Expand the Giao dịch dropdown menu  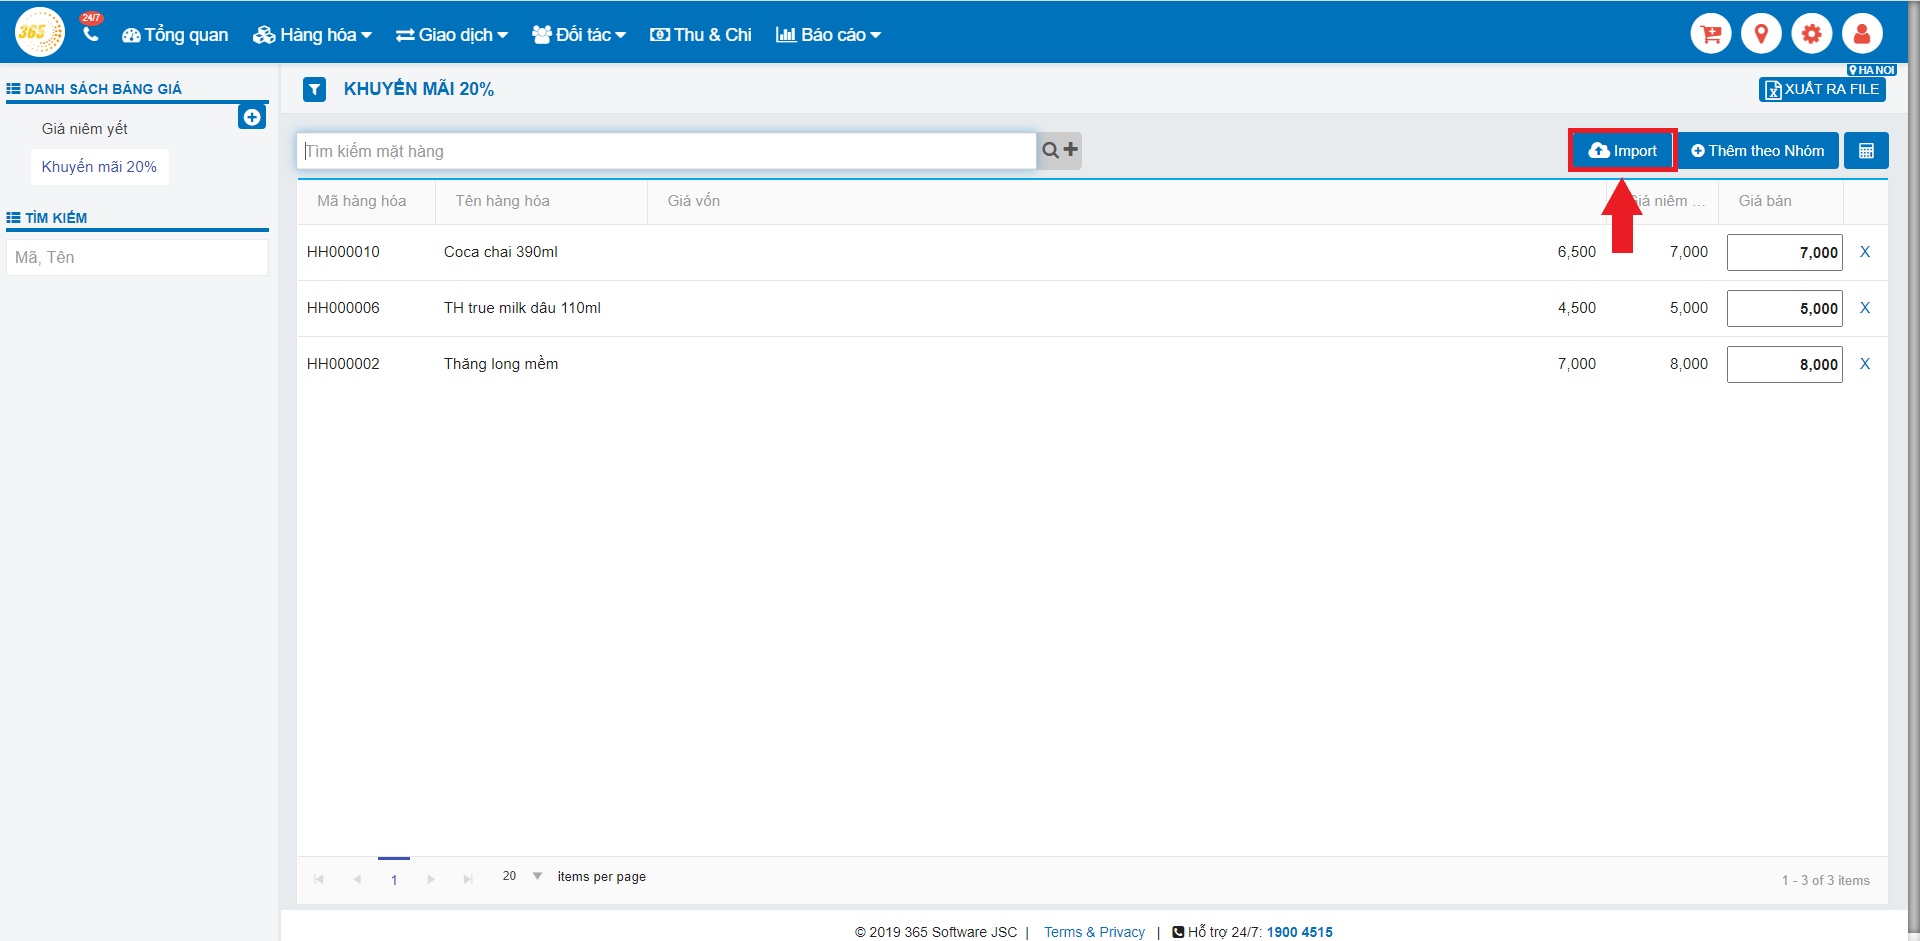point(452,35)
